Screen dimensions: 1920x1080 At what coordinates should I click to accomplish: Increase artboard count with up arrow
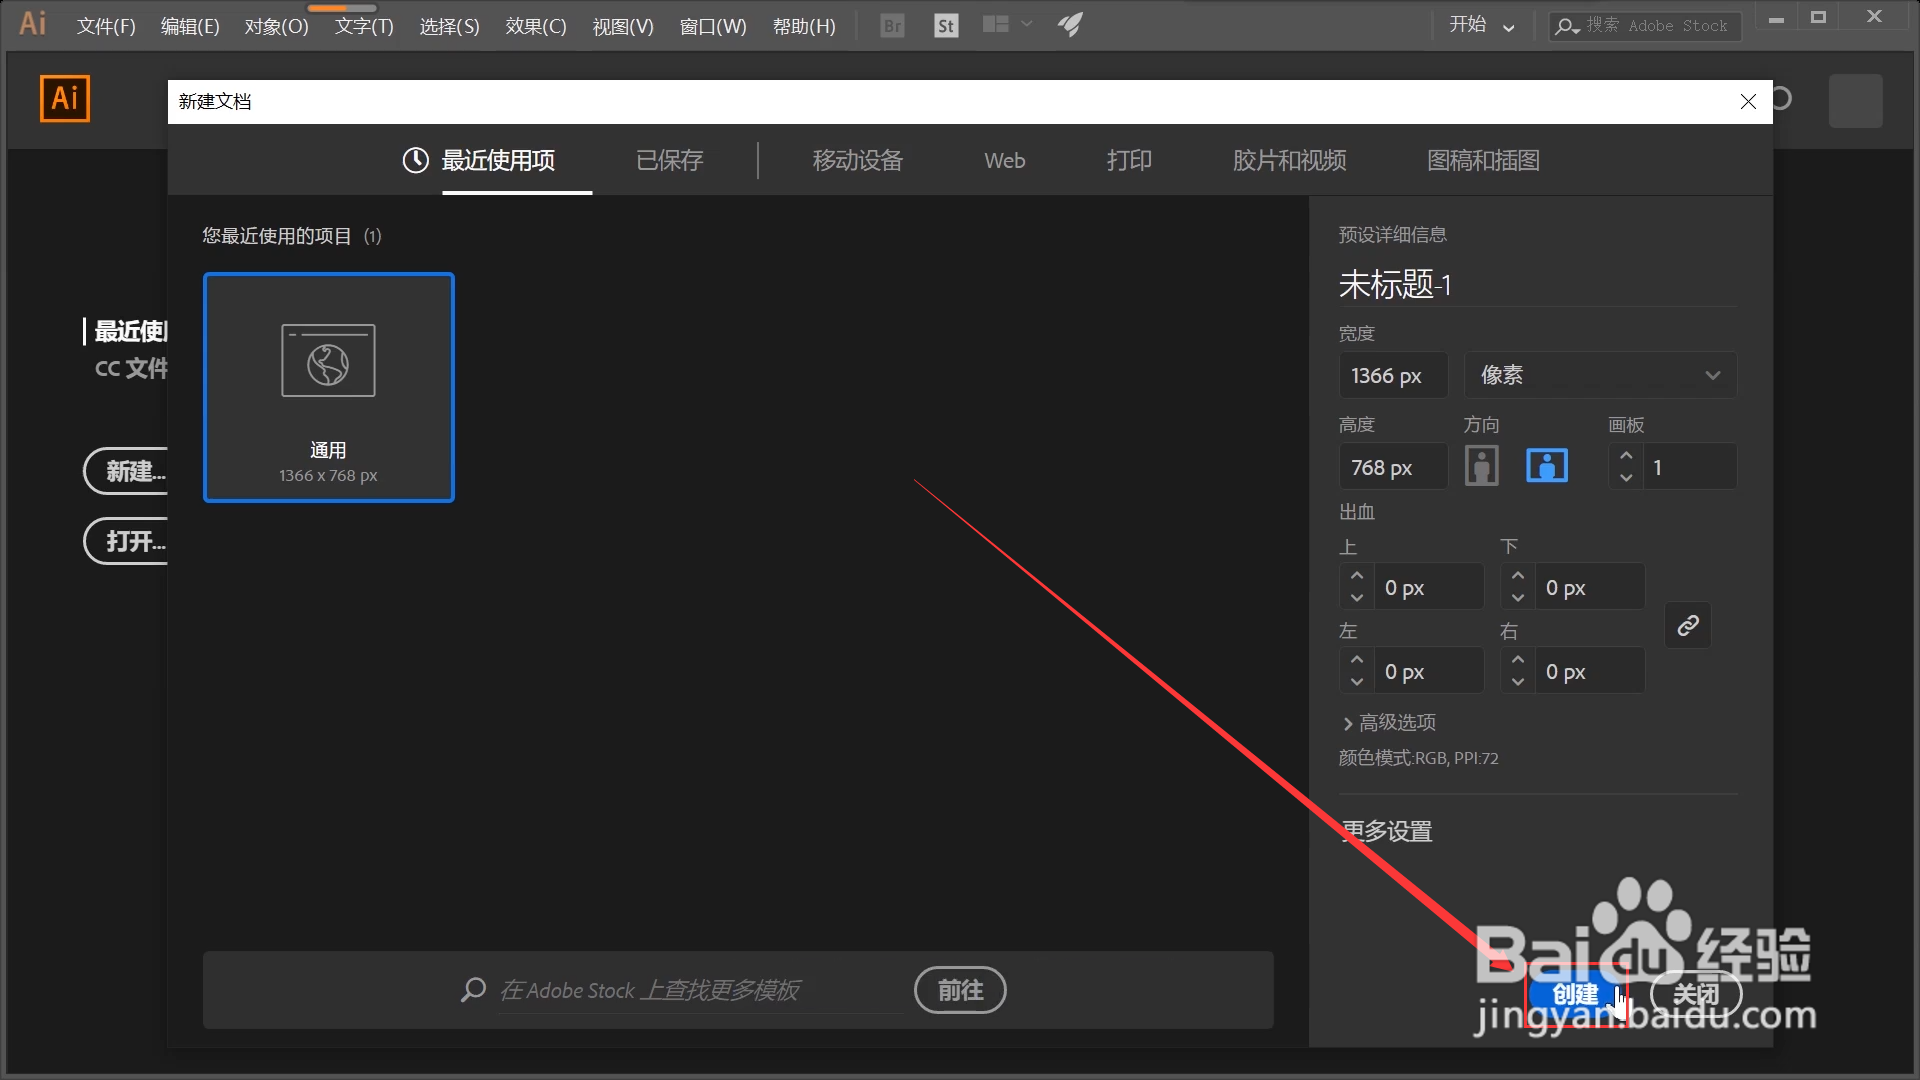pos(1626,456)
